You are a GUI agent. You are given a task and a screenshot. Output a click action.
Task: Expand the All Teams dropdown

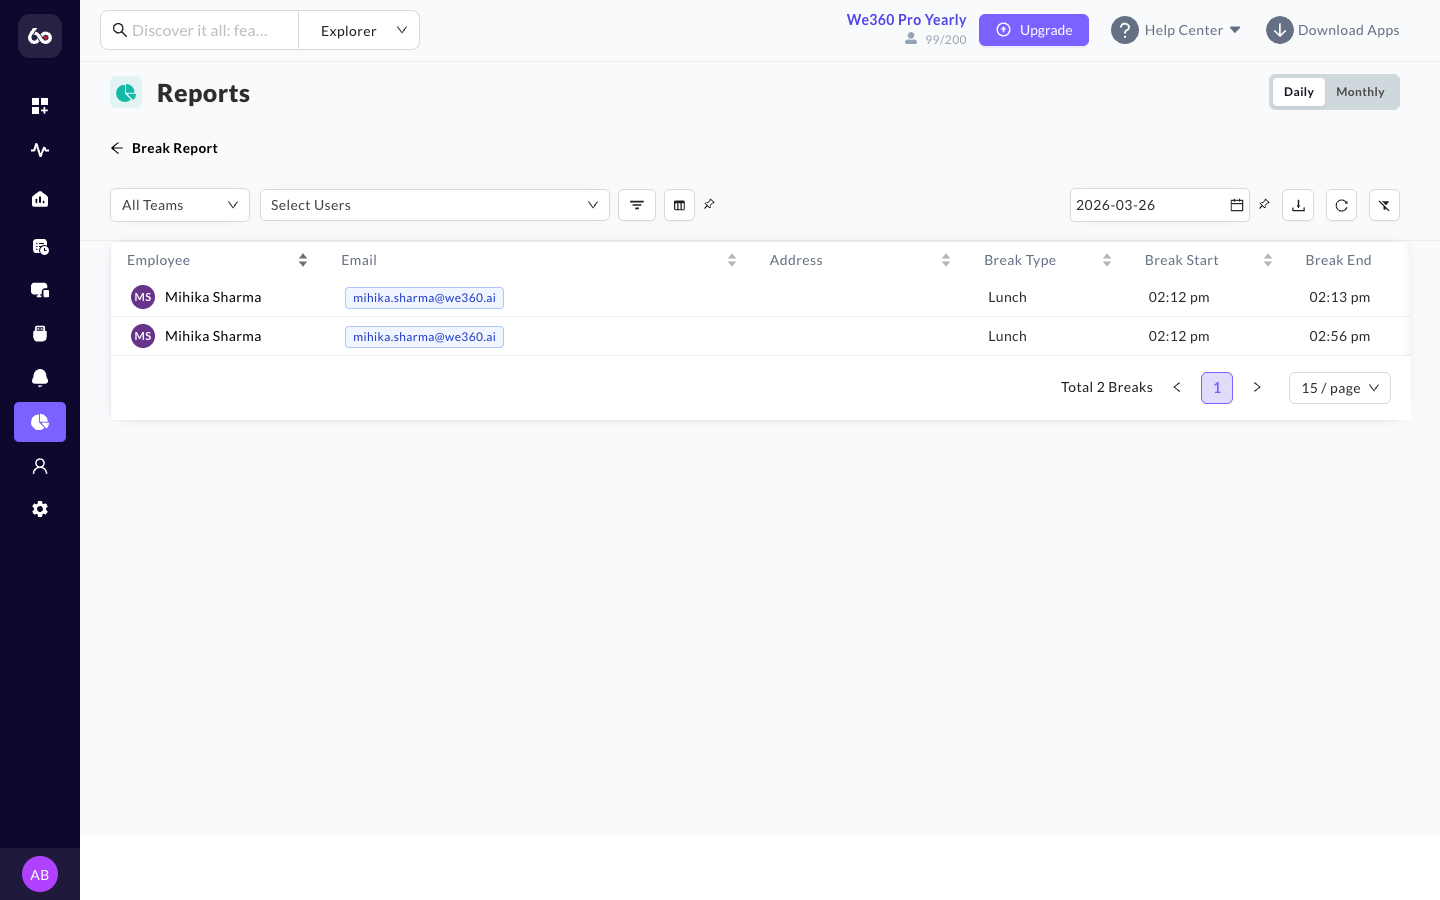[180, 205]
